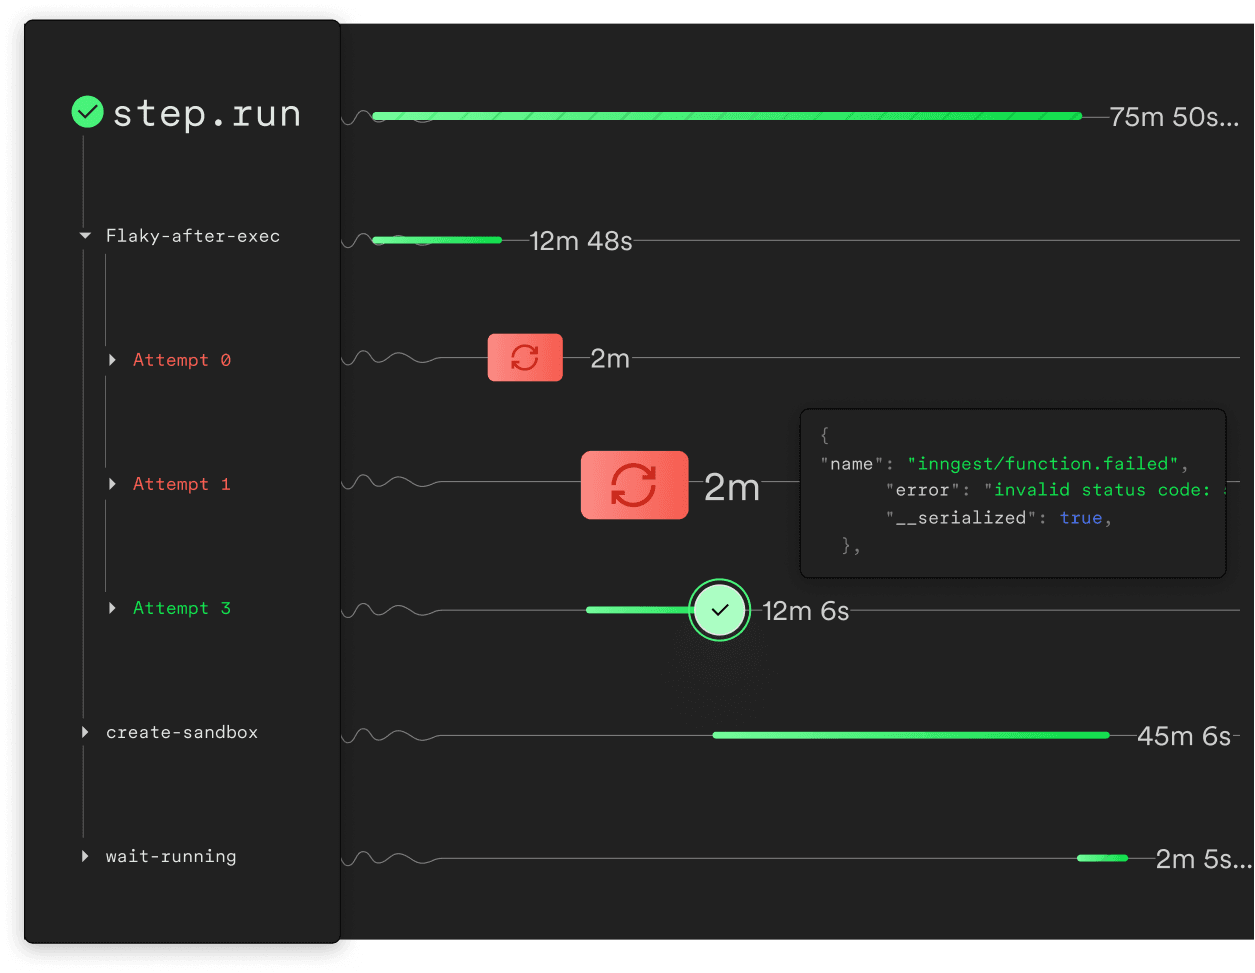This screenshot has height=973, width=1255.
Task: Select the step.run title
Action: click(206, 114)
